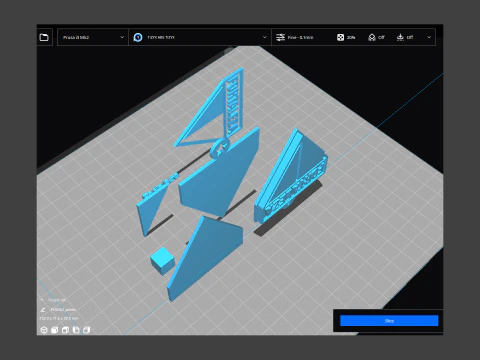Click the extruder 1 material icon
Viewport: 480px width, 360px height.
pyautogui.click(x=138, y=37)
